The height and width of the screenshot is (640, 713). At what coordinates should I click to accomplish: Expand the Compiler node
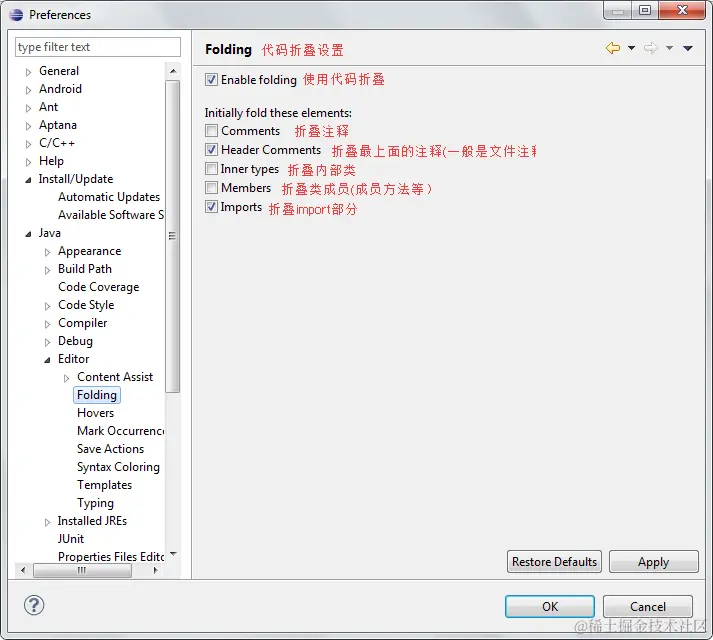point(47,324)
